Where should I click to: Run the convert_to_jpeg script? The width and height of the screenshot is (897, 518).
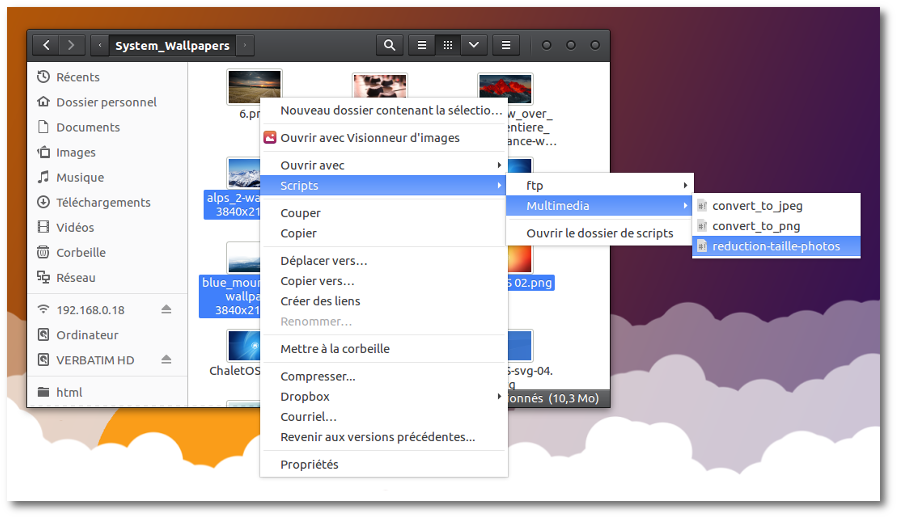[x=776, y=206]
